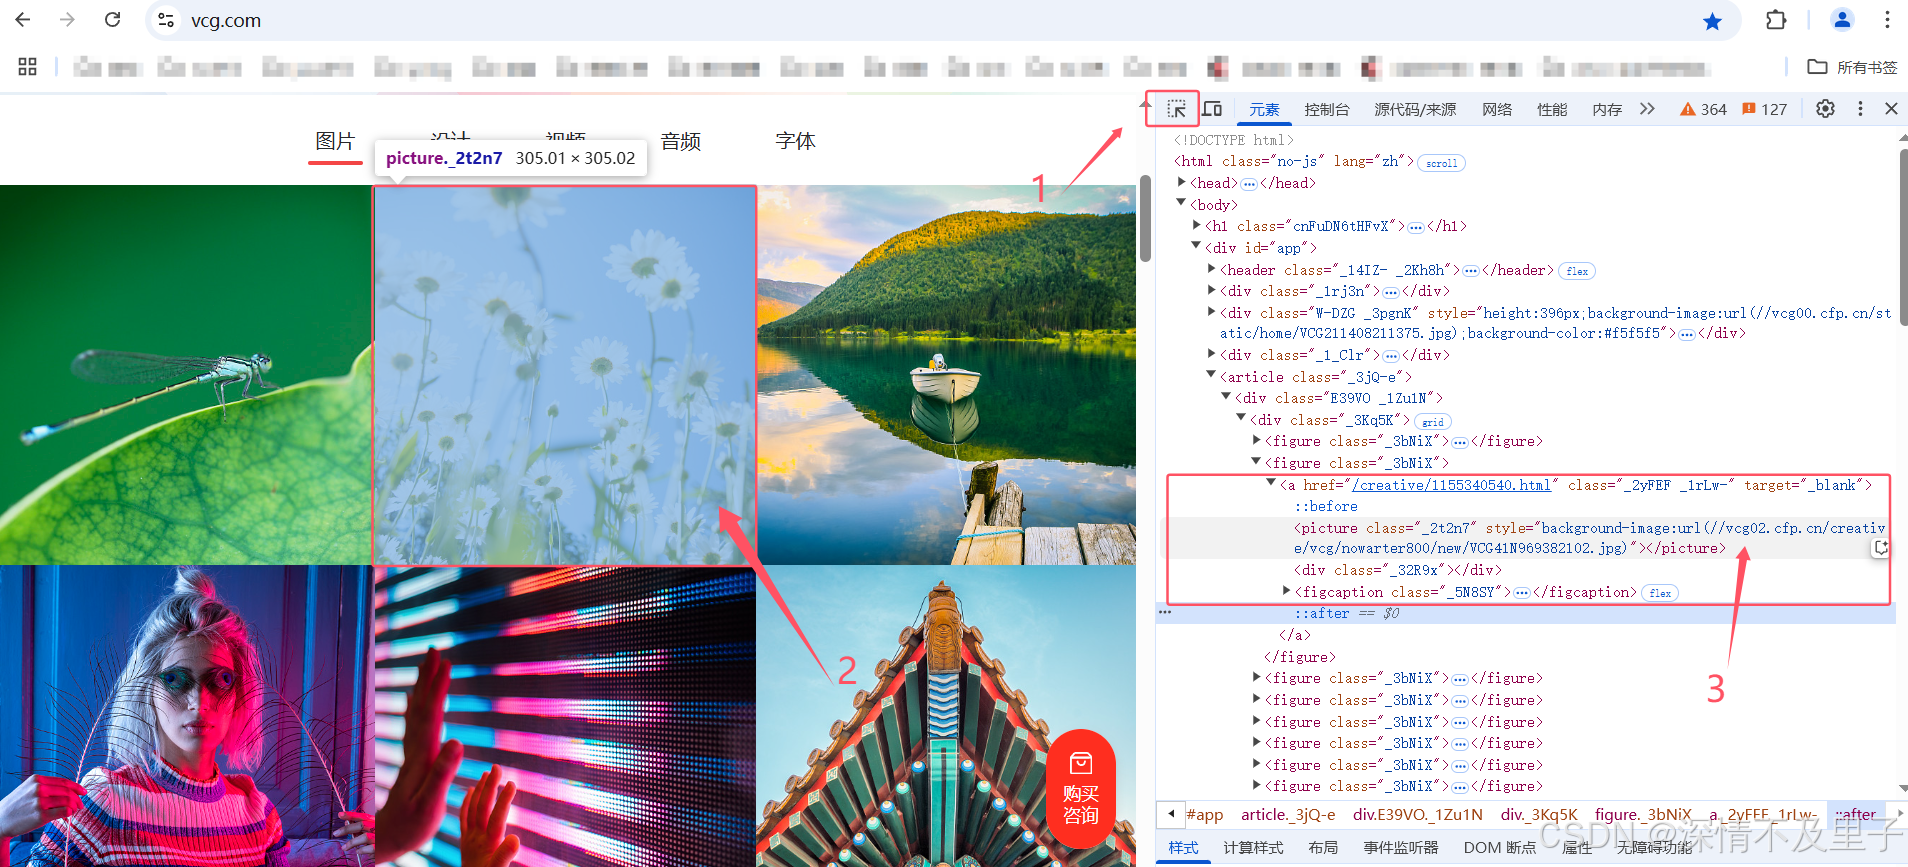Open the site information icon in address bar
The image size is (1908, 867).
[x=166, y=20]
